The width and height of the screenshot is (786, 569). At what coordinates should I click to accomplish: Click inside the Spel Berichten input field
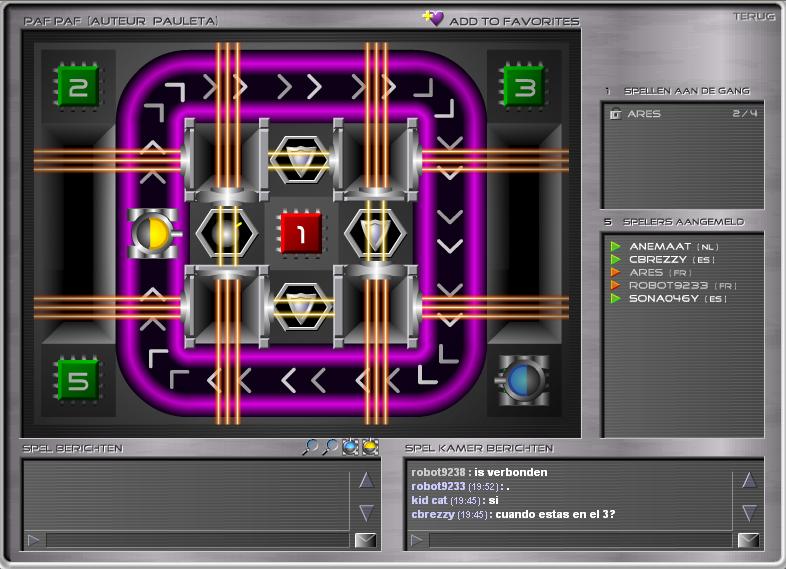tap(198, 540)
